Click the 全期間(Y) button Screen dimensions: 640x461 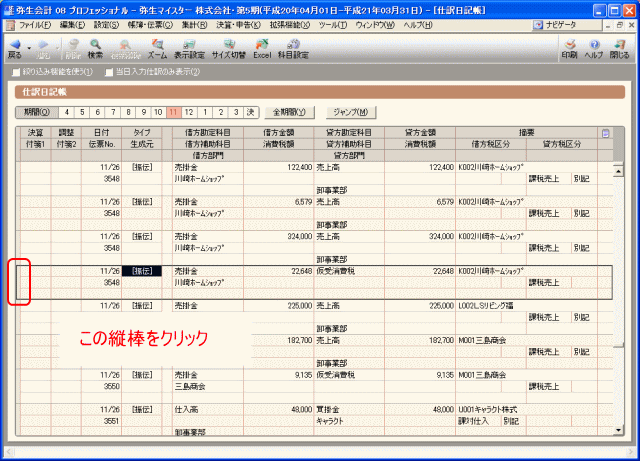pos(289,112)
